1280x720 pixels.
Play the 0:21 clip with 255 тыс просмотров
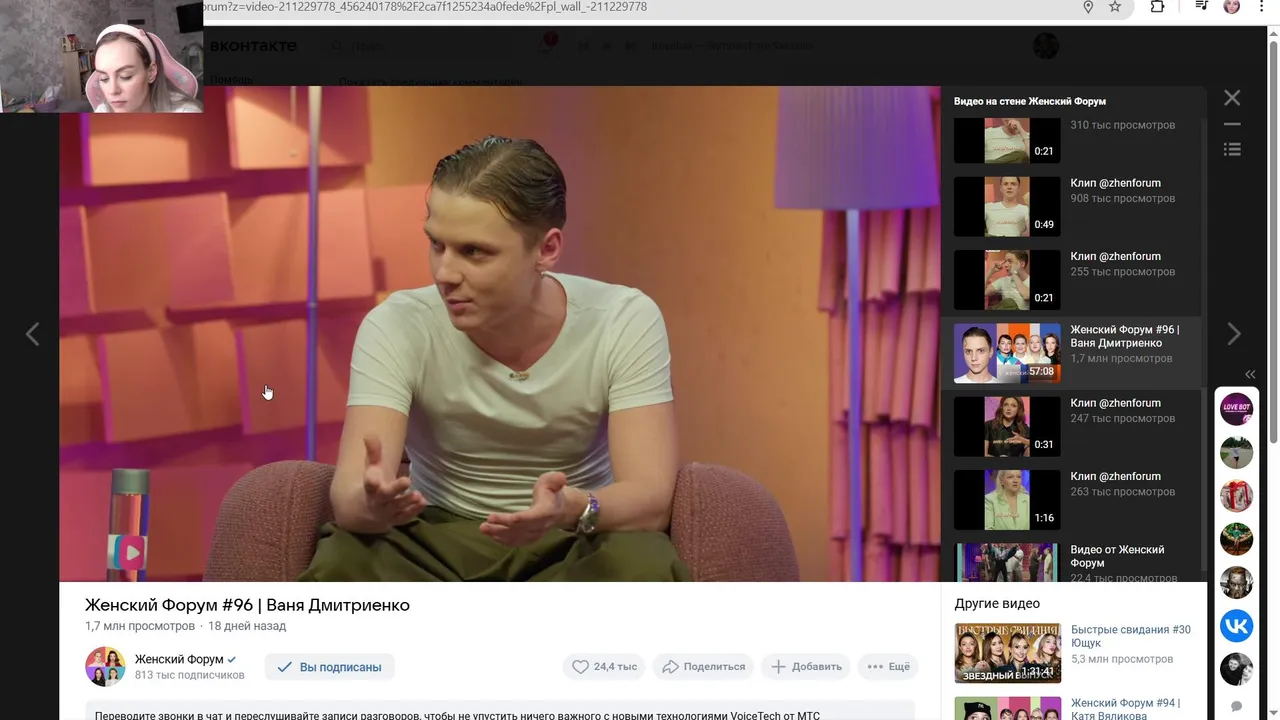pos(1007,280)
